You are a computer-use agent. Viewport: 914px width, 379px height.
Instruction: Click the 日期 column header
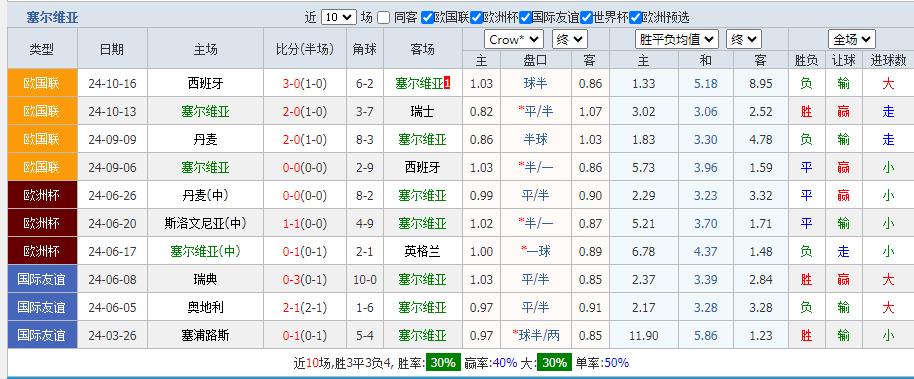point(112,49)
